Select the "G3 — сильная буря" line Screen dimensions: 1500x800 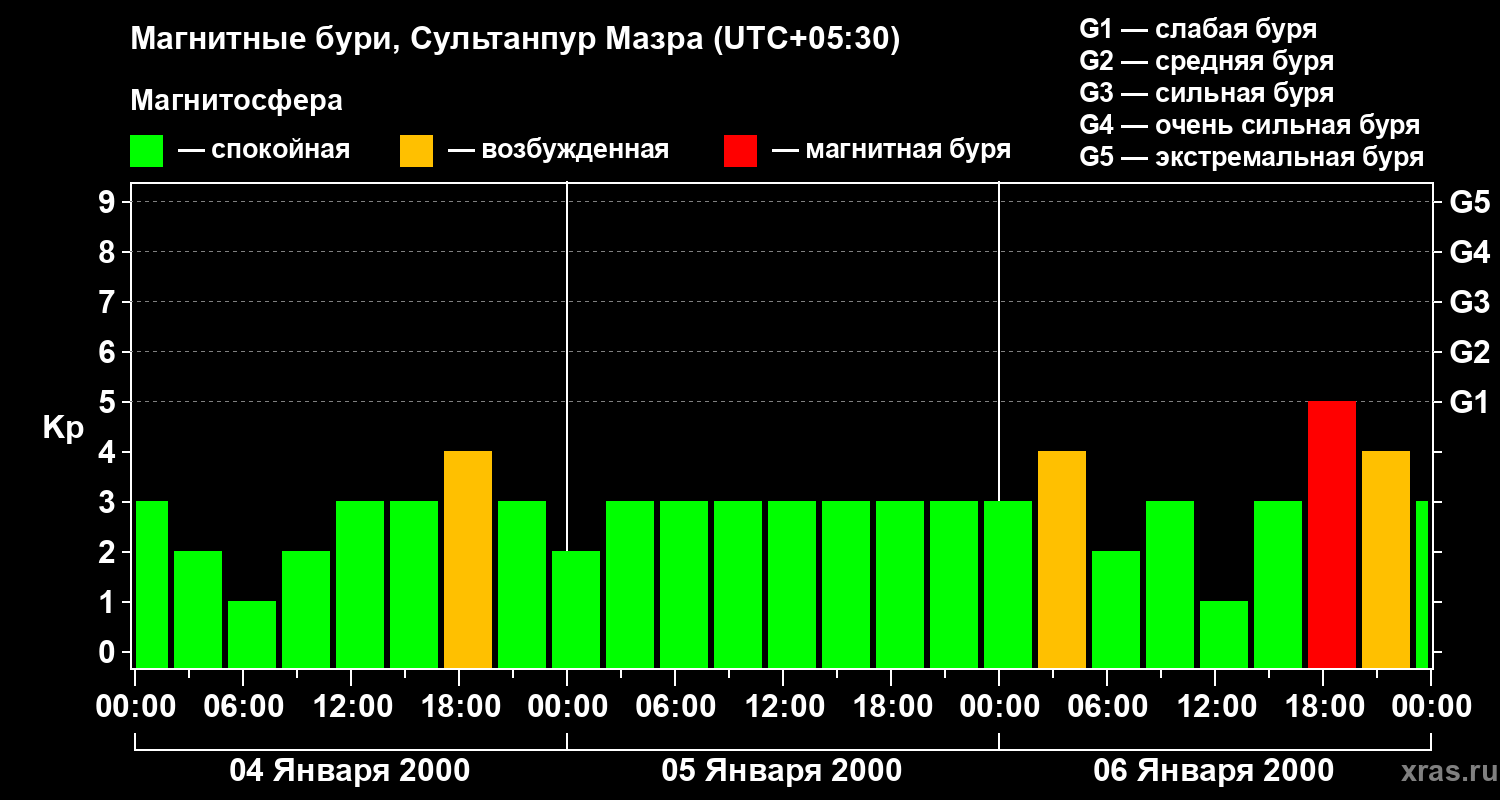[1207, 93]
